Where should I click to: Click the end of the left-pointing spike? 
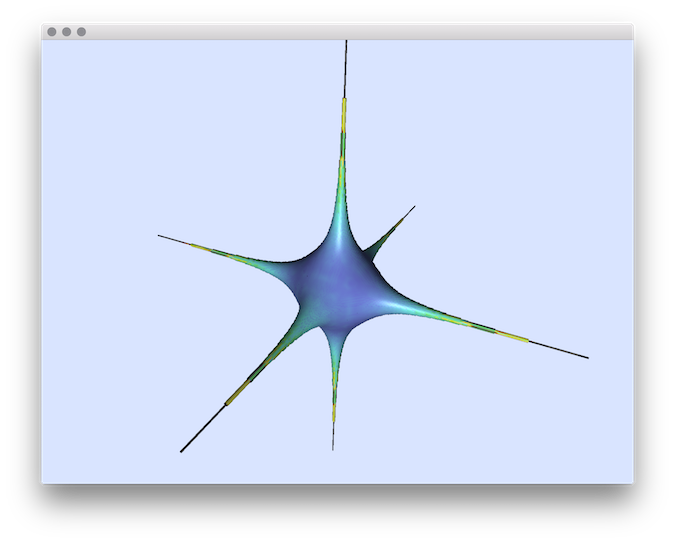coord(160,236)
